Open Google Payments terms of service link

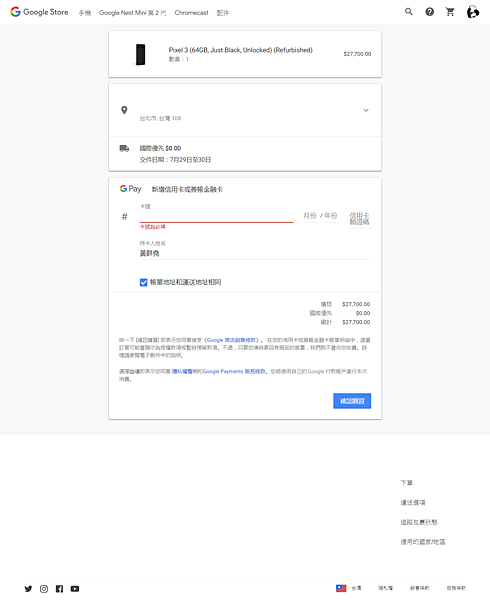tap(234, 371)
